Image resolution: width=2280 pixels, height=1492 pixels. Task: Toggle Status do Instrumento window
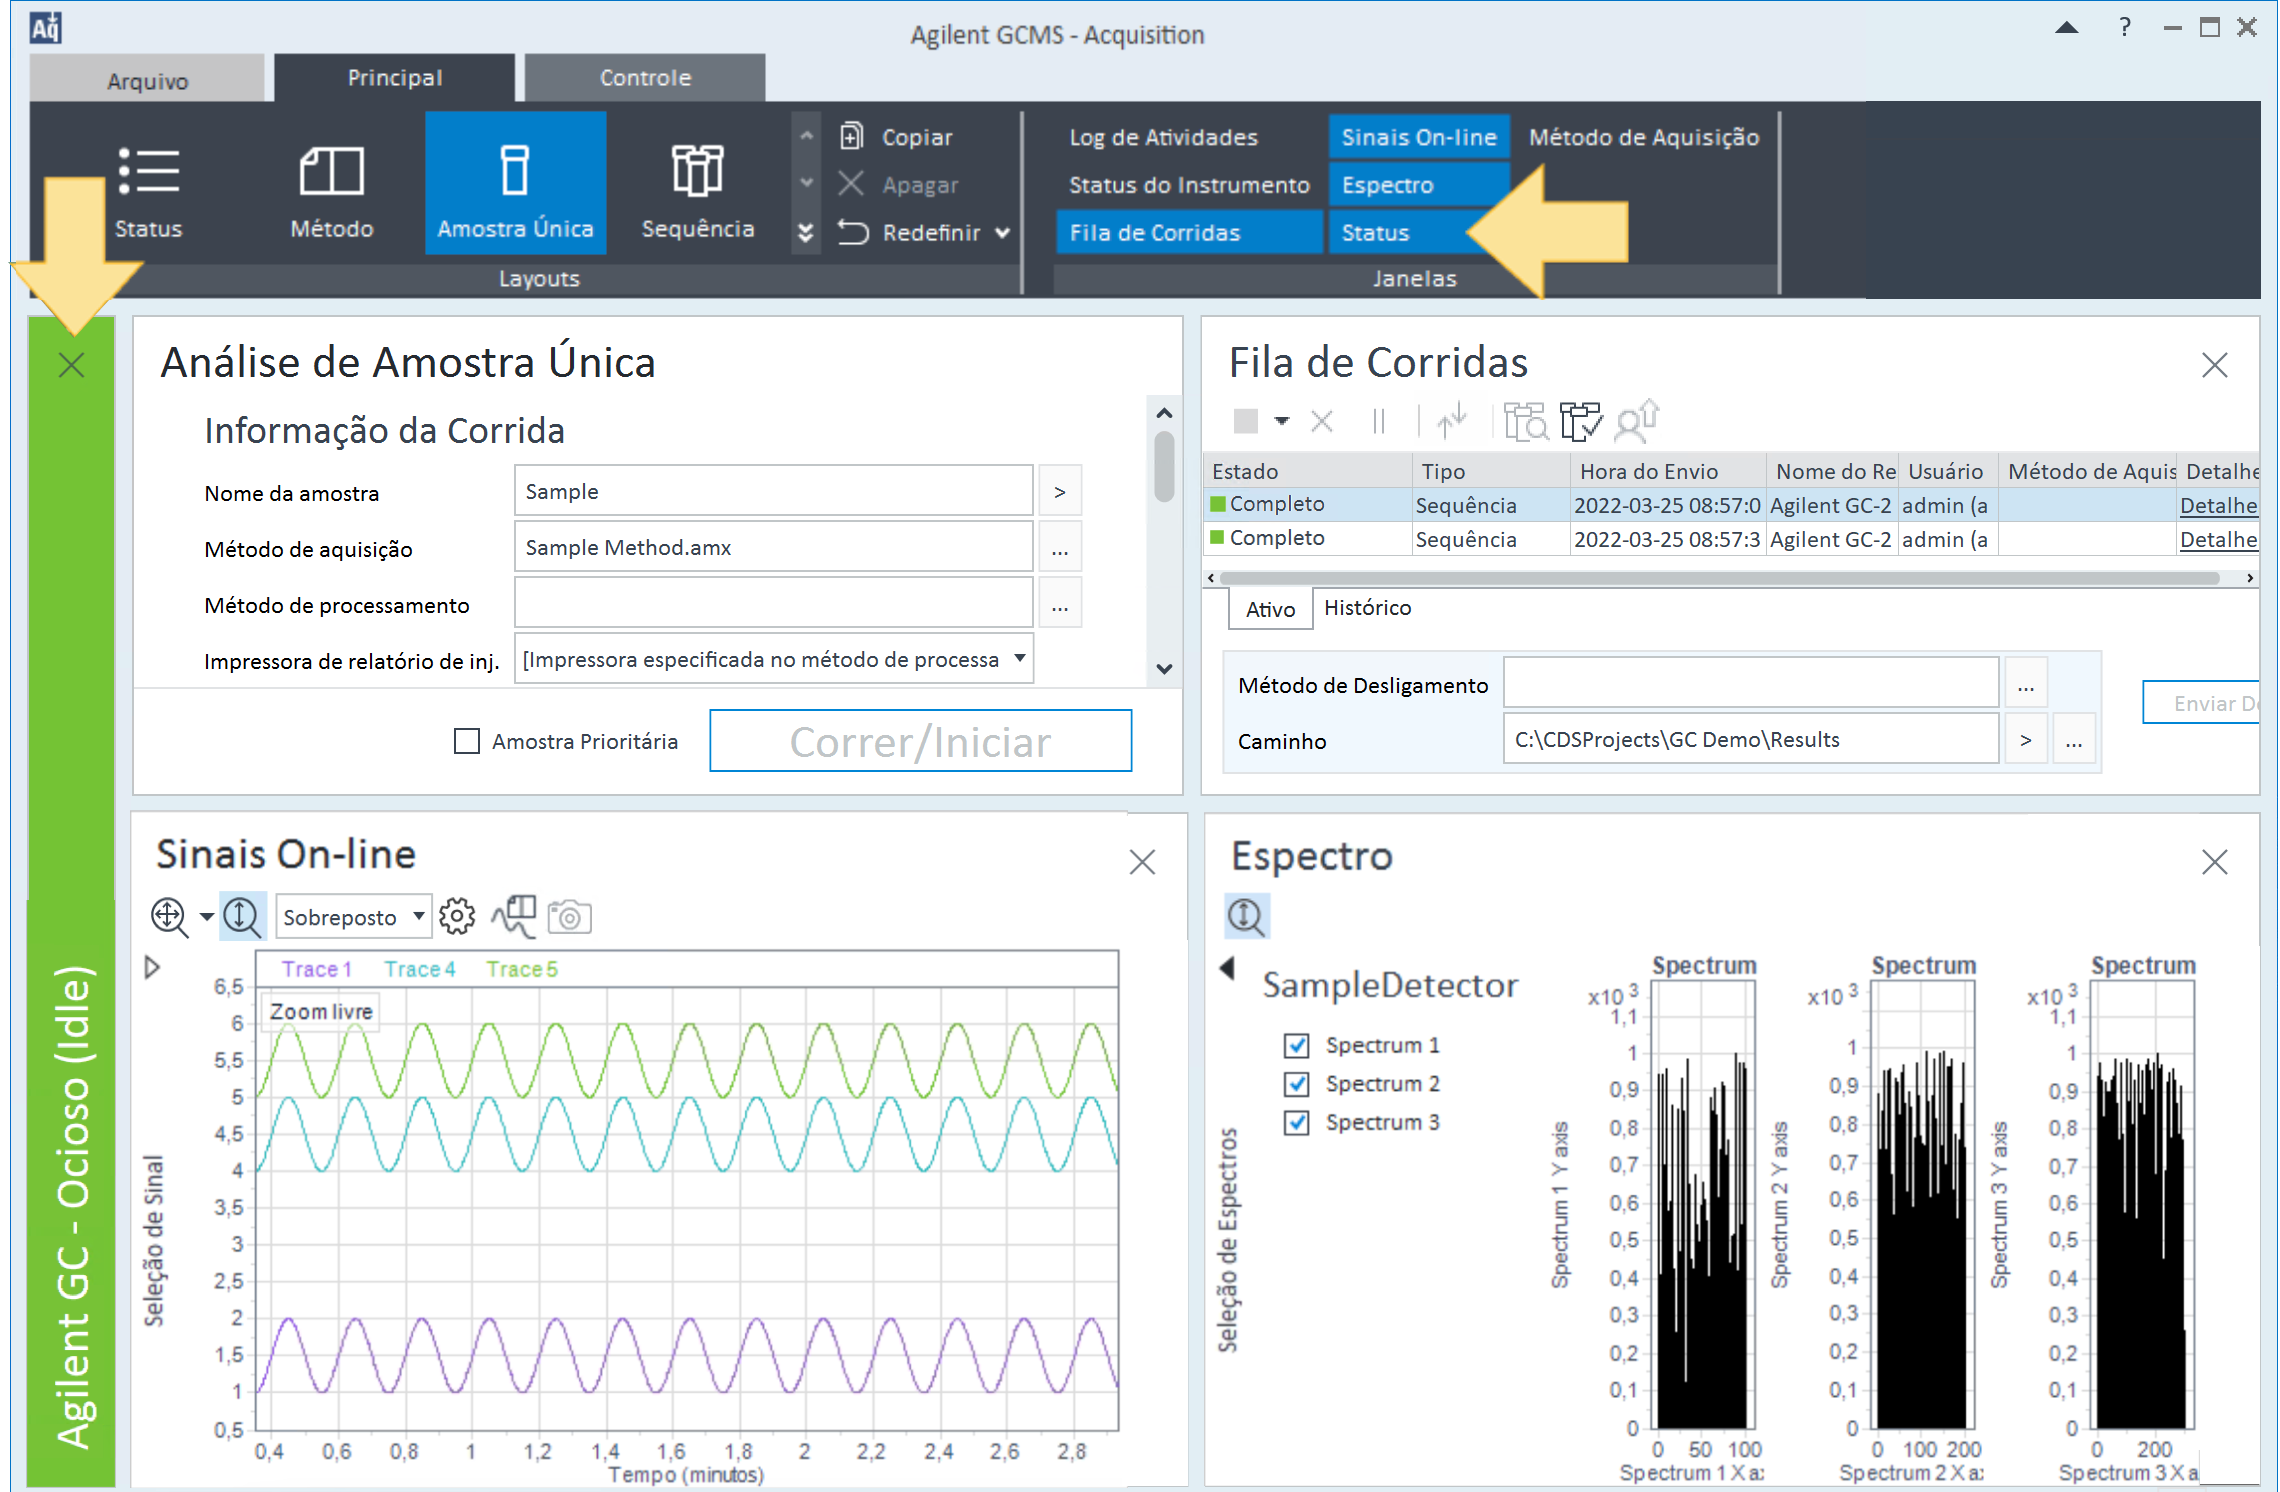tap(1189, 185)
